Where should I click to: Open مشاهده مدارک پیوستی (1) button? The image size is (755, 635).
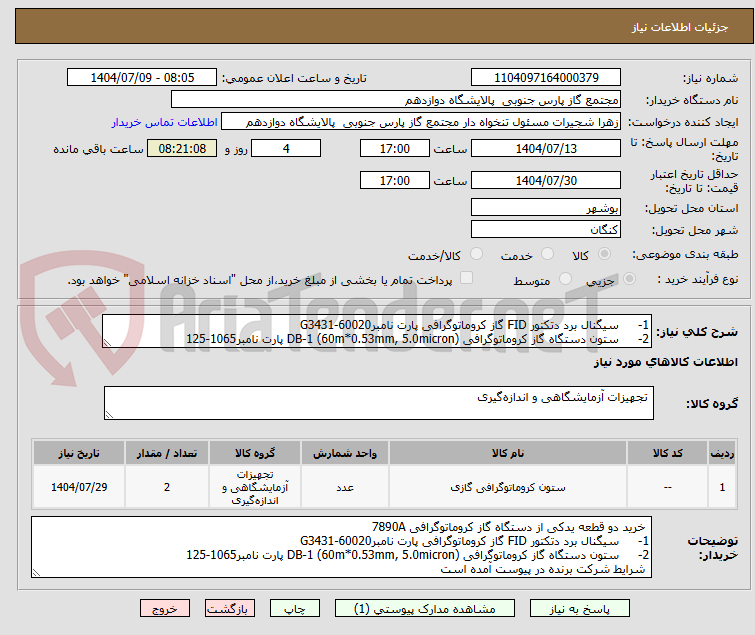pyautogui.click(x=425, y=609)
